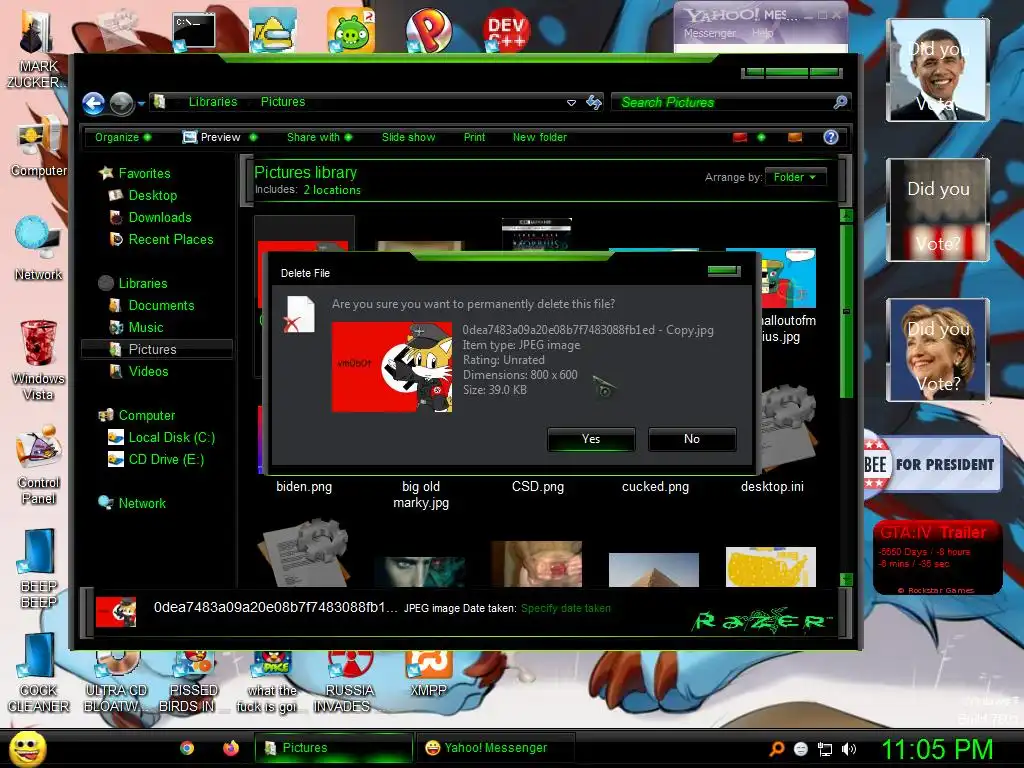This screenshot has width=1024, height=768.
Task: Open the Share with menu
Action: [x=319, y=137]
